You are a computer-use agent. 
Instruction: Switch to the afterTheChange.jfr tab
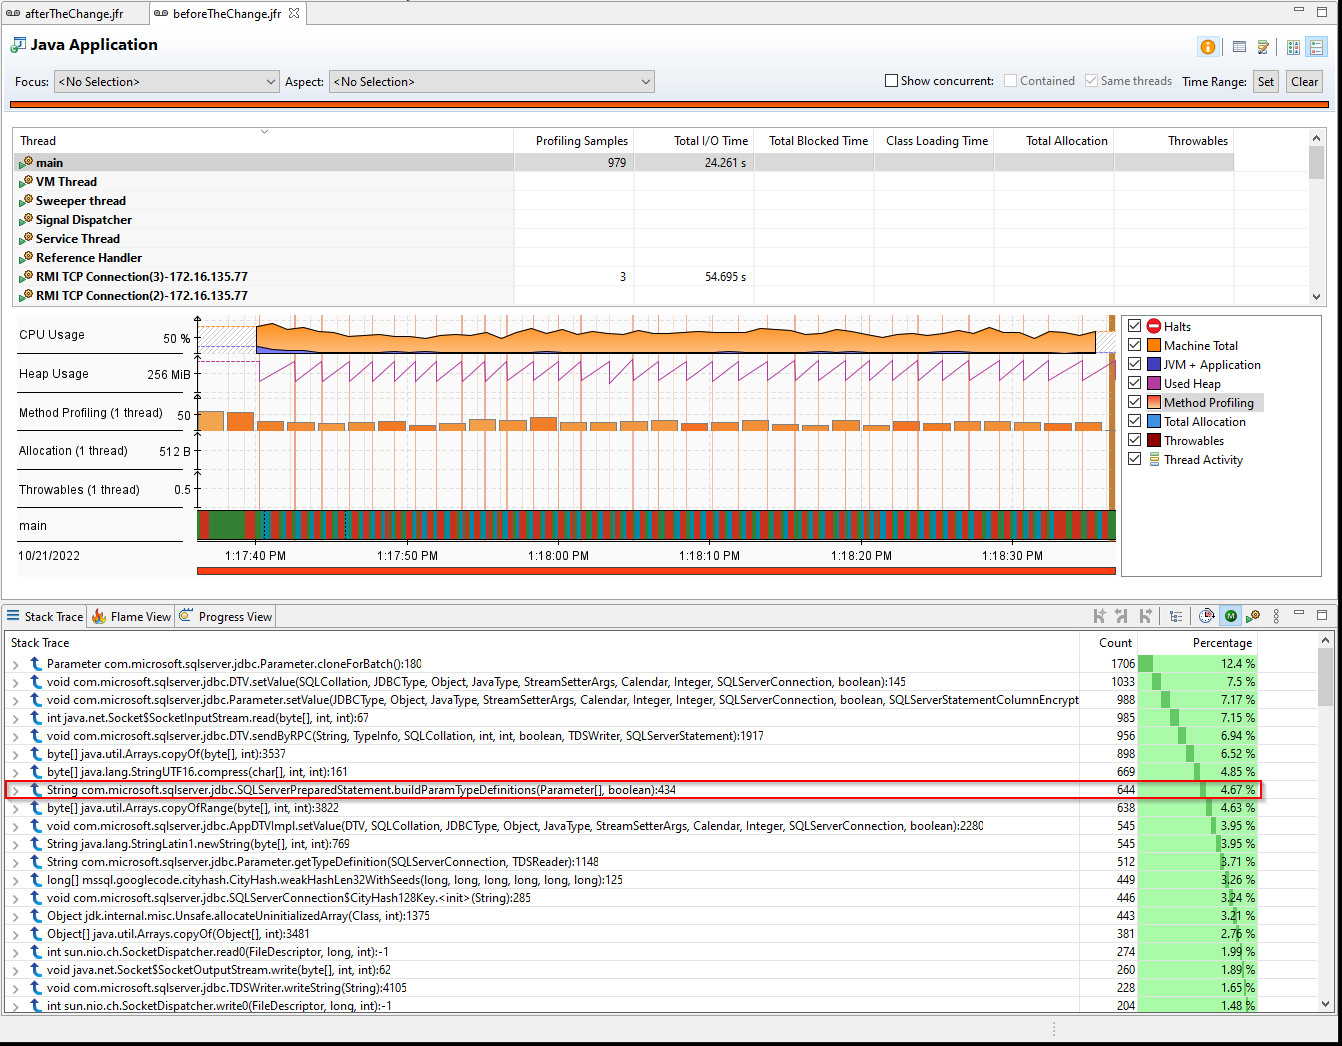(x=74, y=14)
